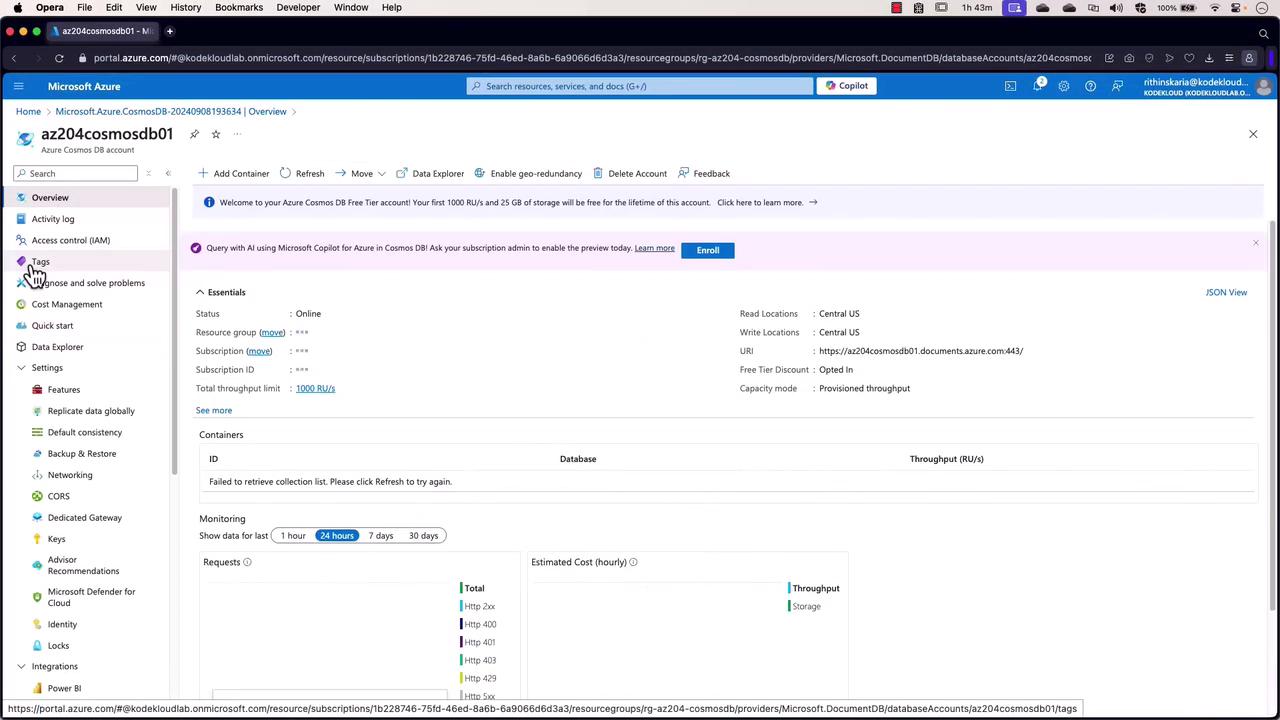Screen dimensions: 1280x720
Task: Open portal settings gear icon
Action: coord(1063,86)
